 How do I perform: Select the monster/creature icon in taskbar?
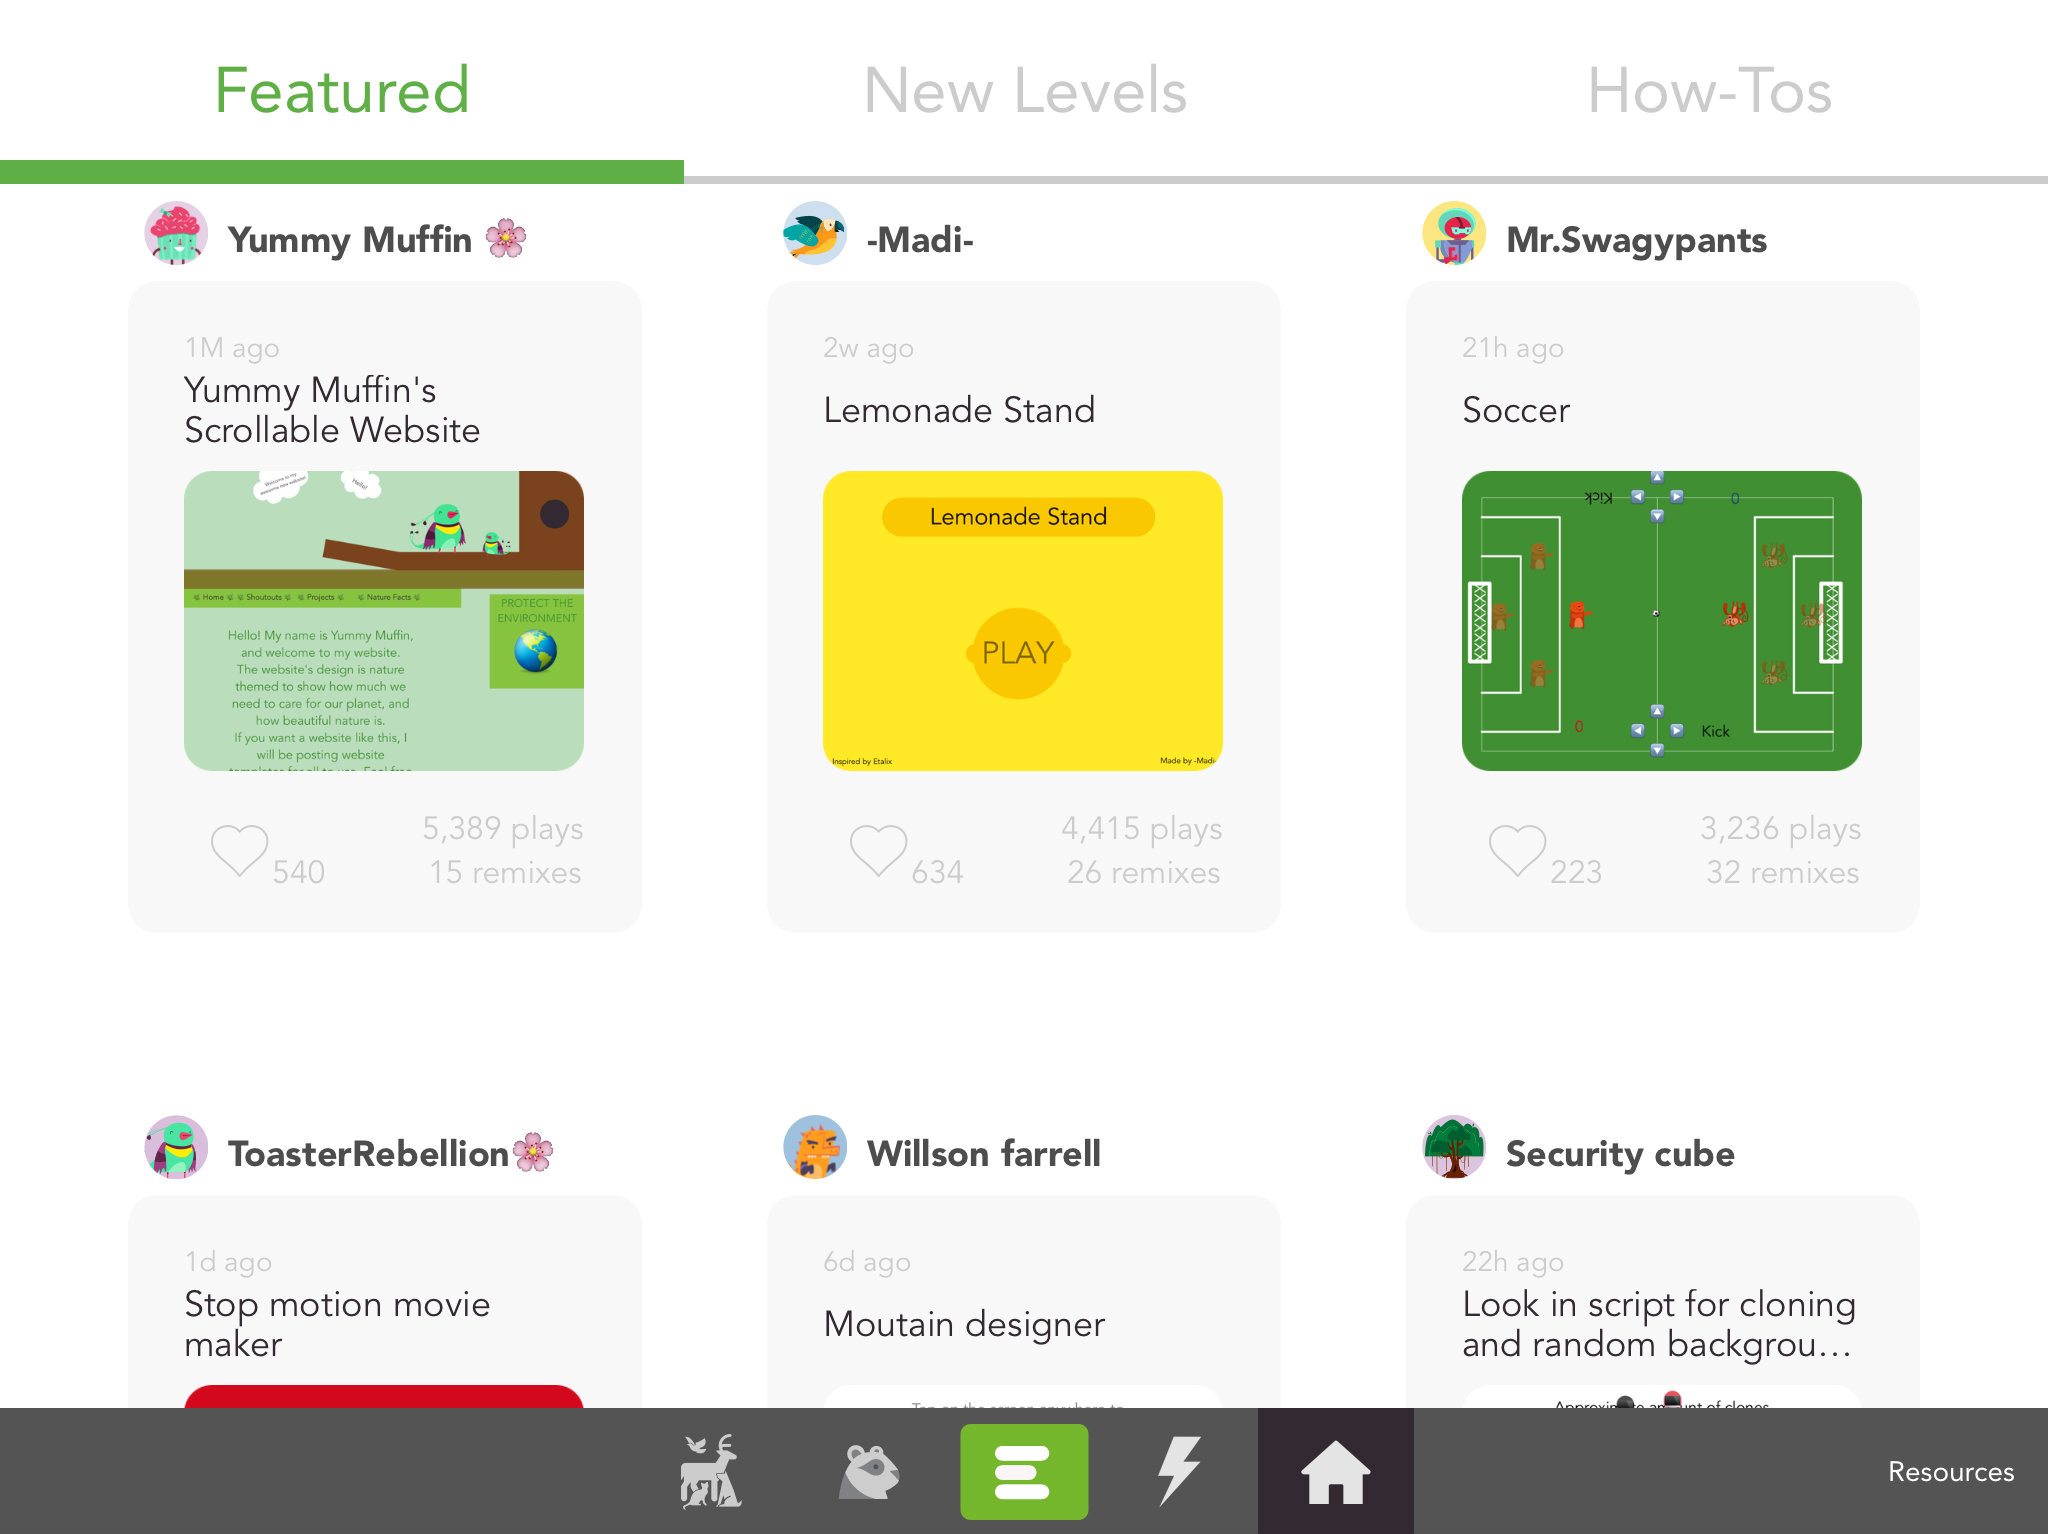coord(870,1470)
